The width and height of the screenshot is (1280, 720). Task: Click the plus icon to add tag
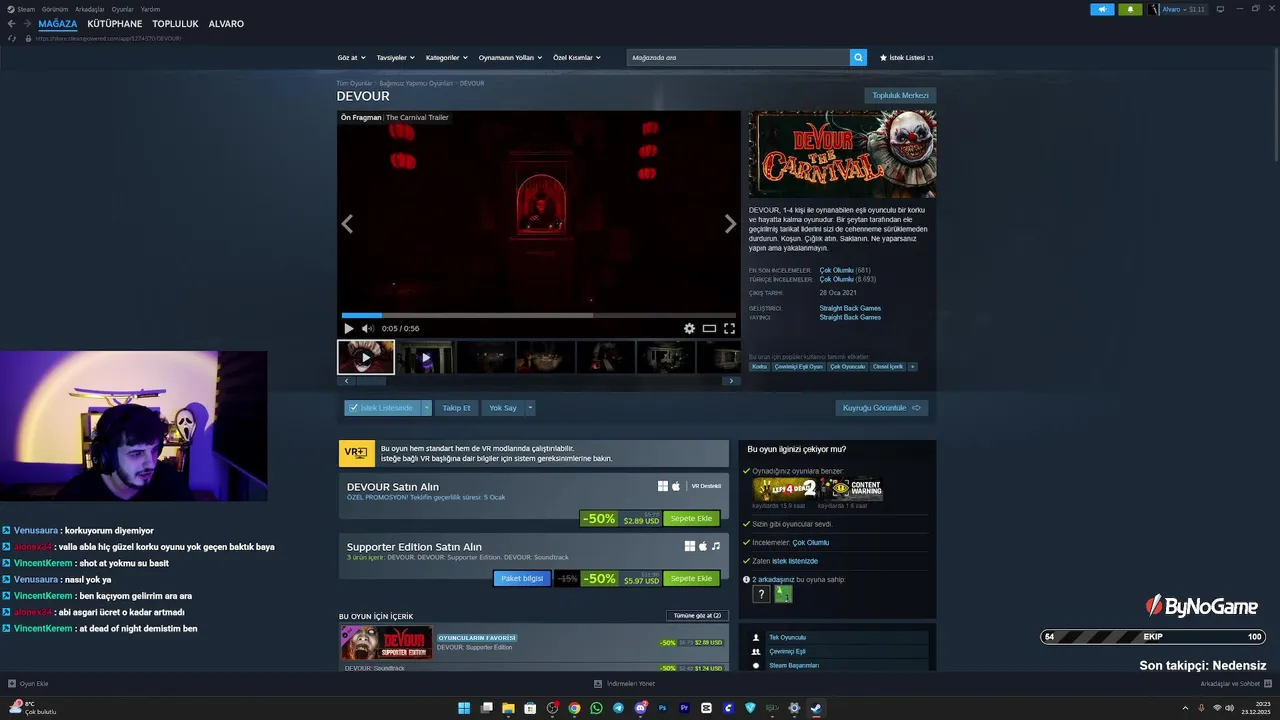[x=912, y=367]
